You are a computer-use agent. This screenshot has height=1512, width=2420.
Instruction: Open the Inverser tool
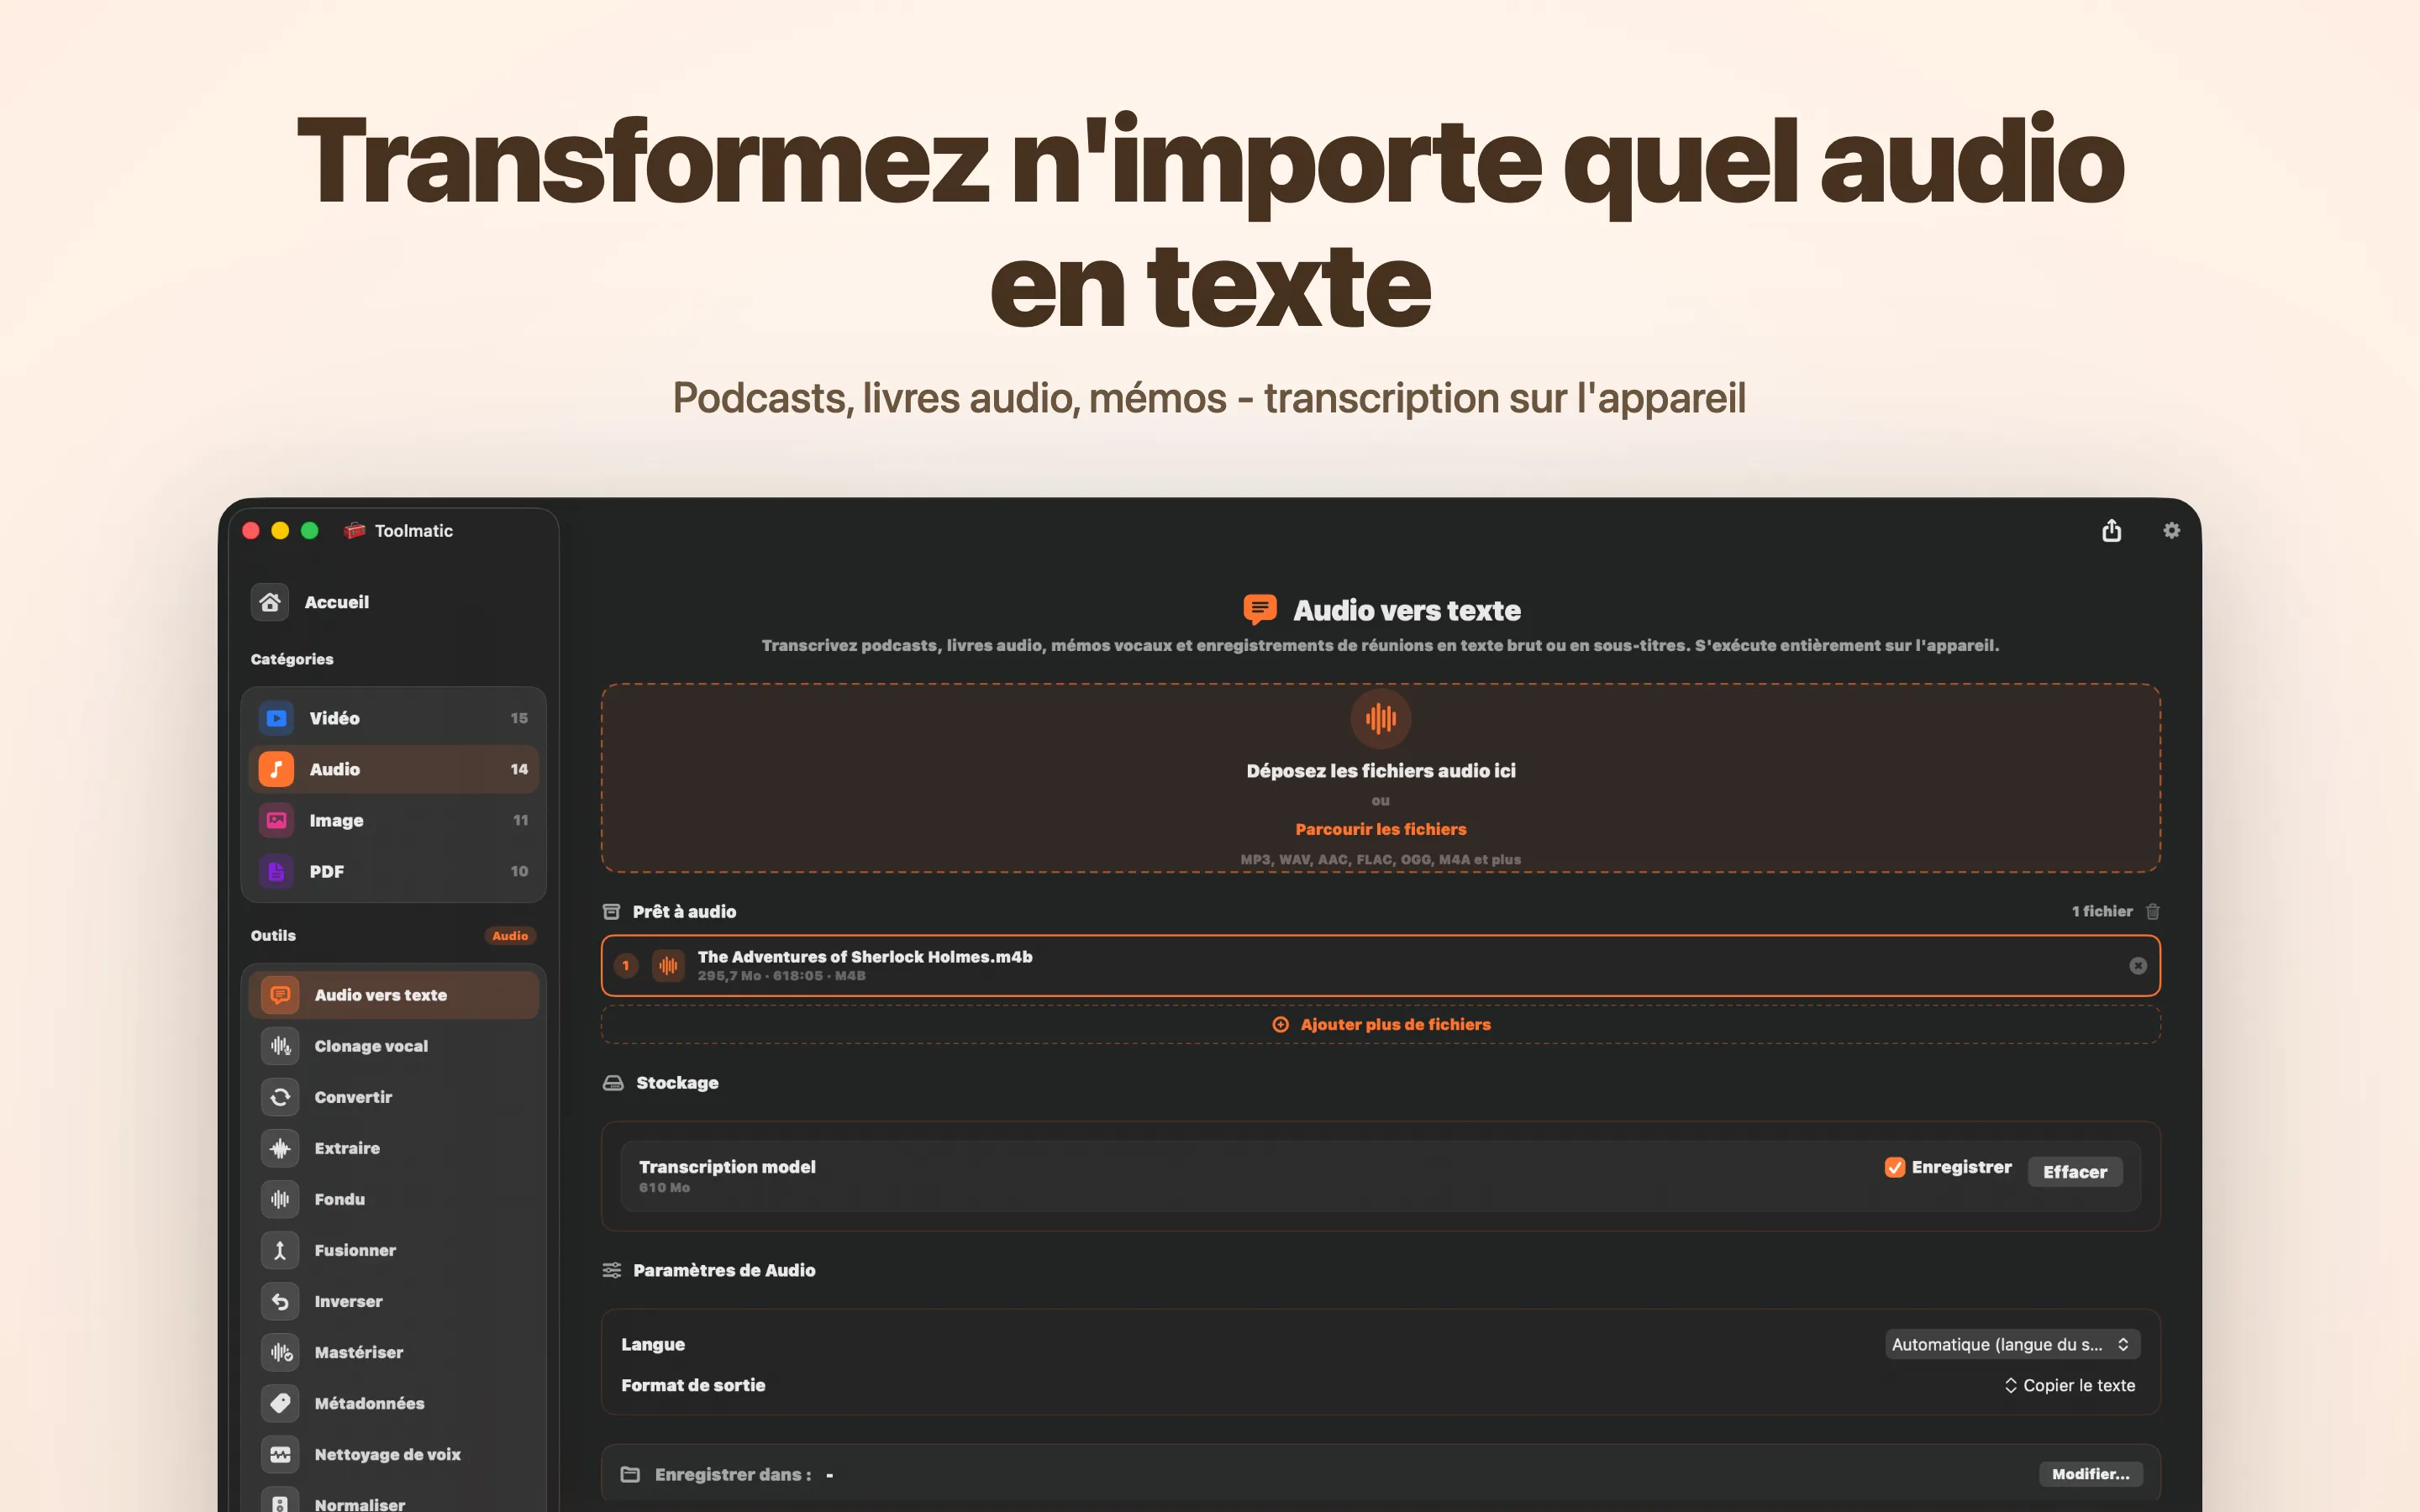393,1301
